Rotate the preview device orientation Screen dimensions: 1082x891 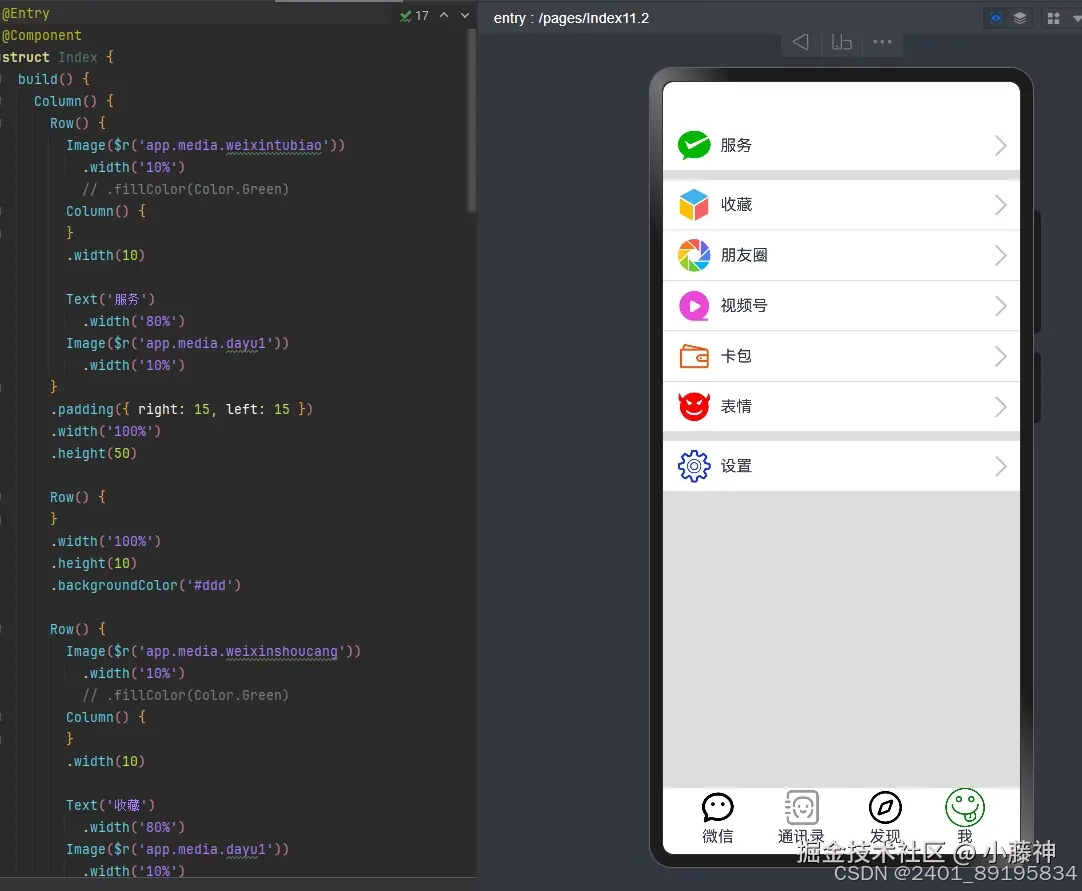point(841,43)
